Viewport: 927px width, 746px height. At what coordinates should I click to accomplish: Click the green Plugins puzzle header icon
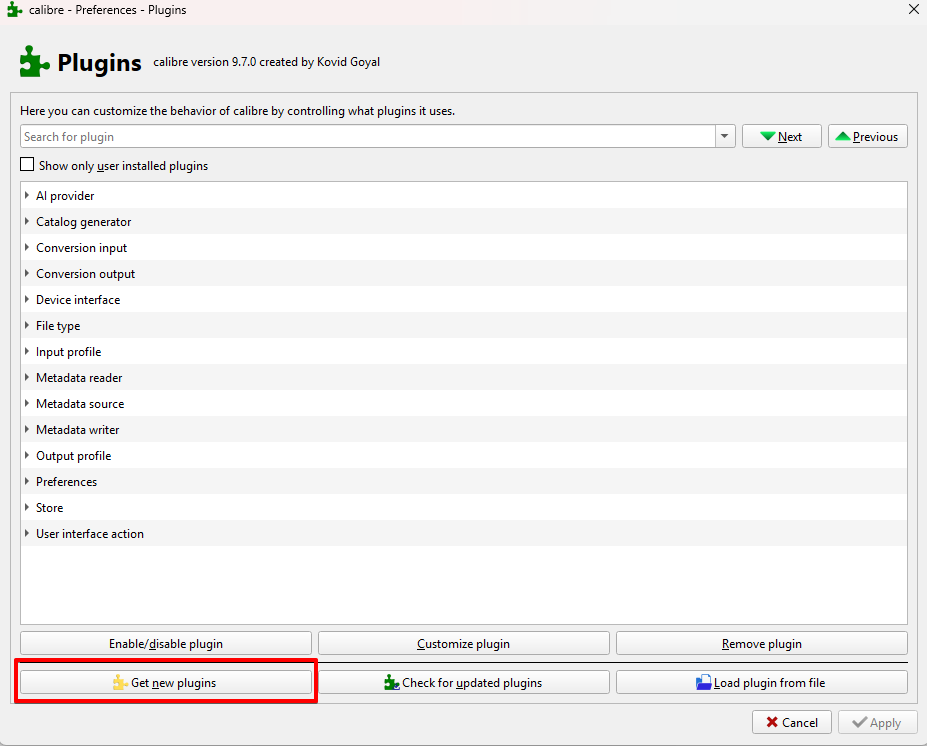(34, 61)
